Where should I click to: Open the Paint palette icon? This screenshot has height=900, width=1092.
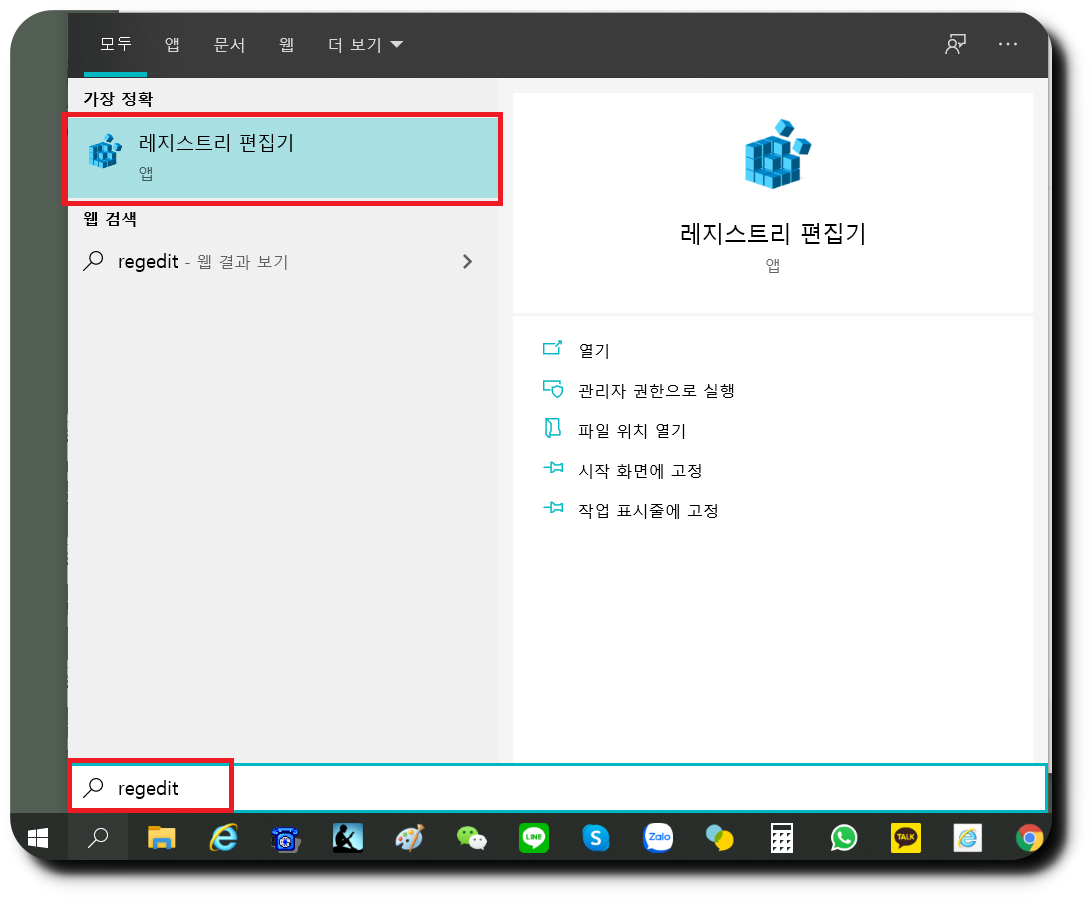[x=410, y=838]
